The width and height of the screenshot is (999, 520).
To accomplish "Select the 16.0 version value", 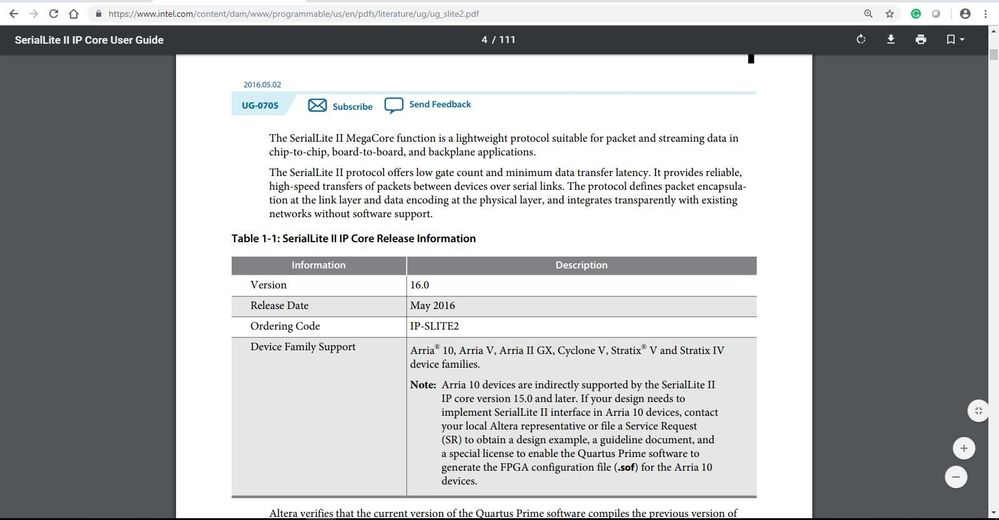I will [x=419, y=285].
